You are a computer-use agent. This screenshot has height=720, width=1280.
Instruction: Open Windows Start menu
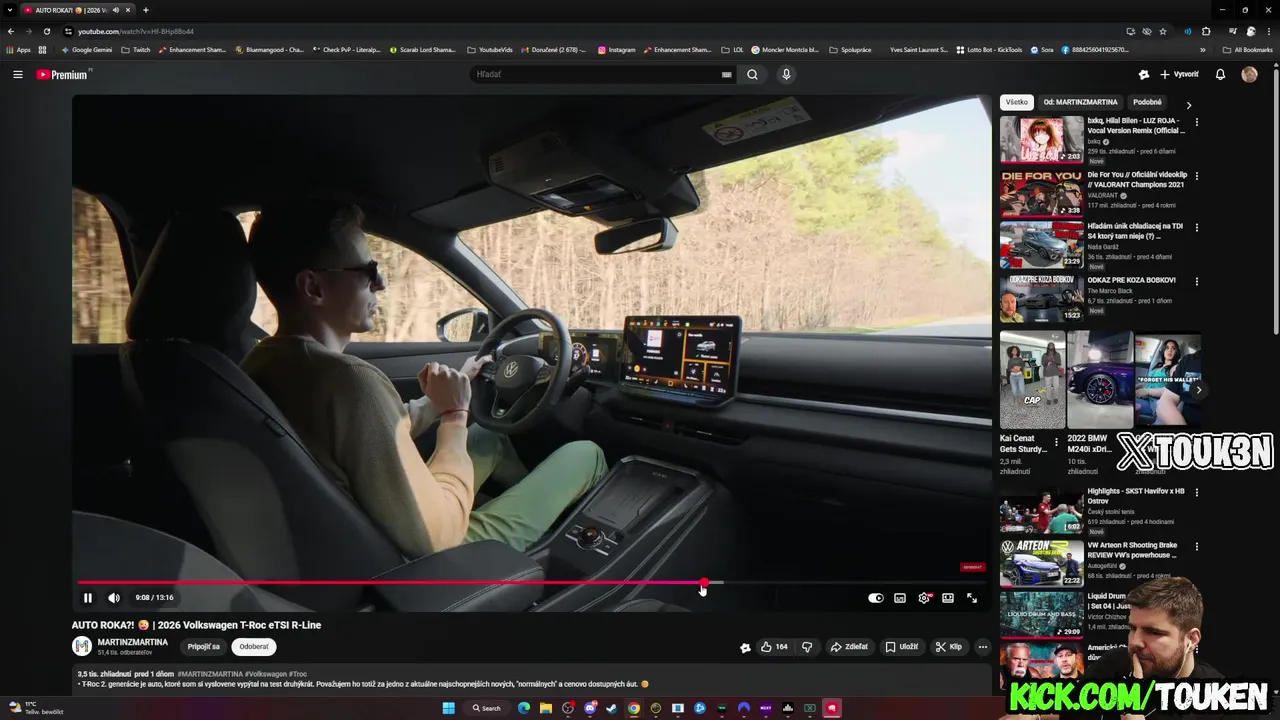point(448,708)
